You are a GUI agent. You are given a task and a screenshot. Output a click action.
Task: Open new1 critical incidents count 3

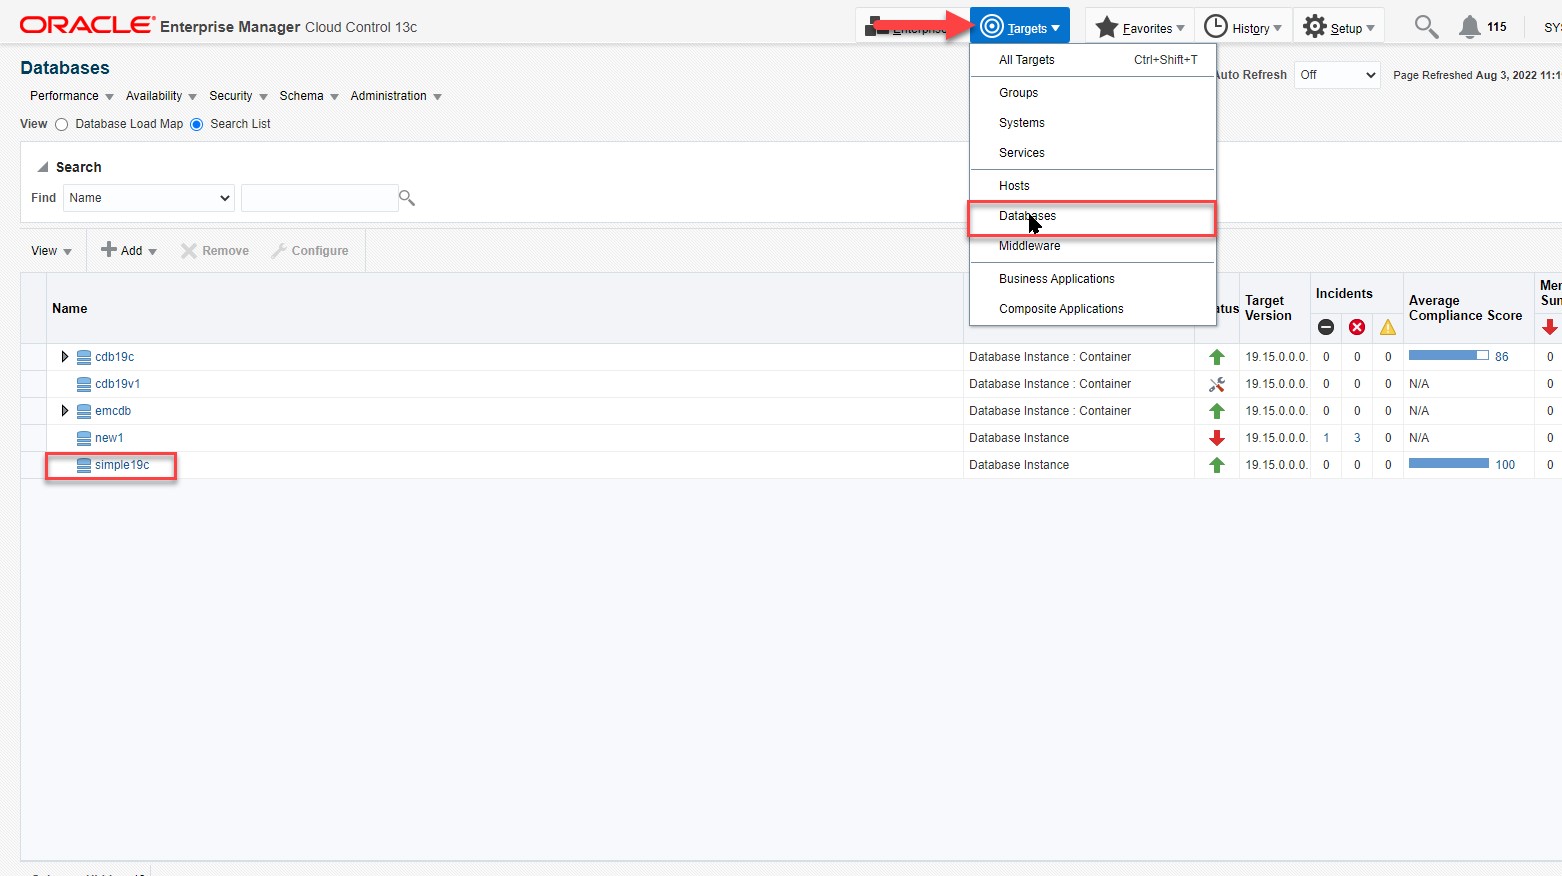tap(1357, 438)
